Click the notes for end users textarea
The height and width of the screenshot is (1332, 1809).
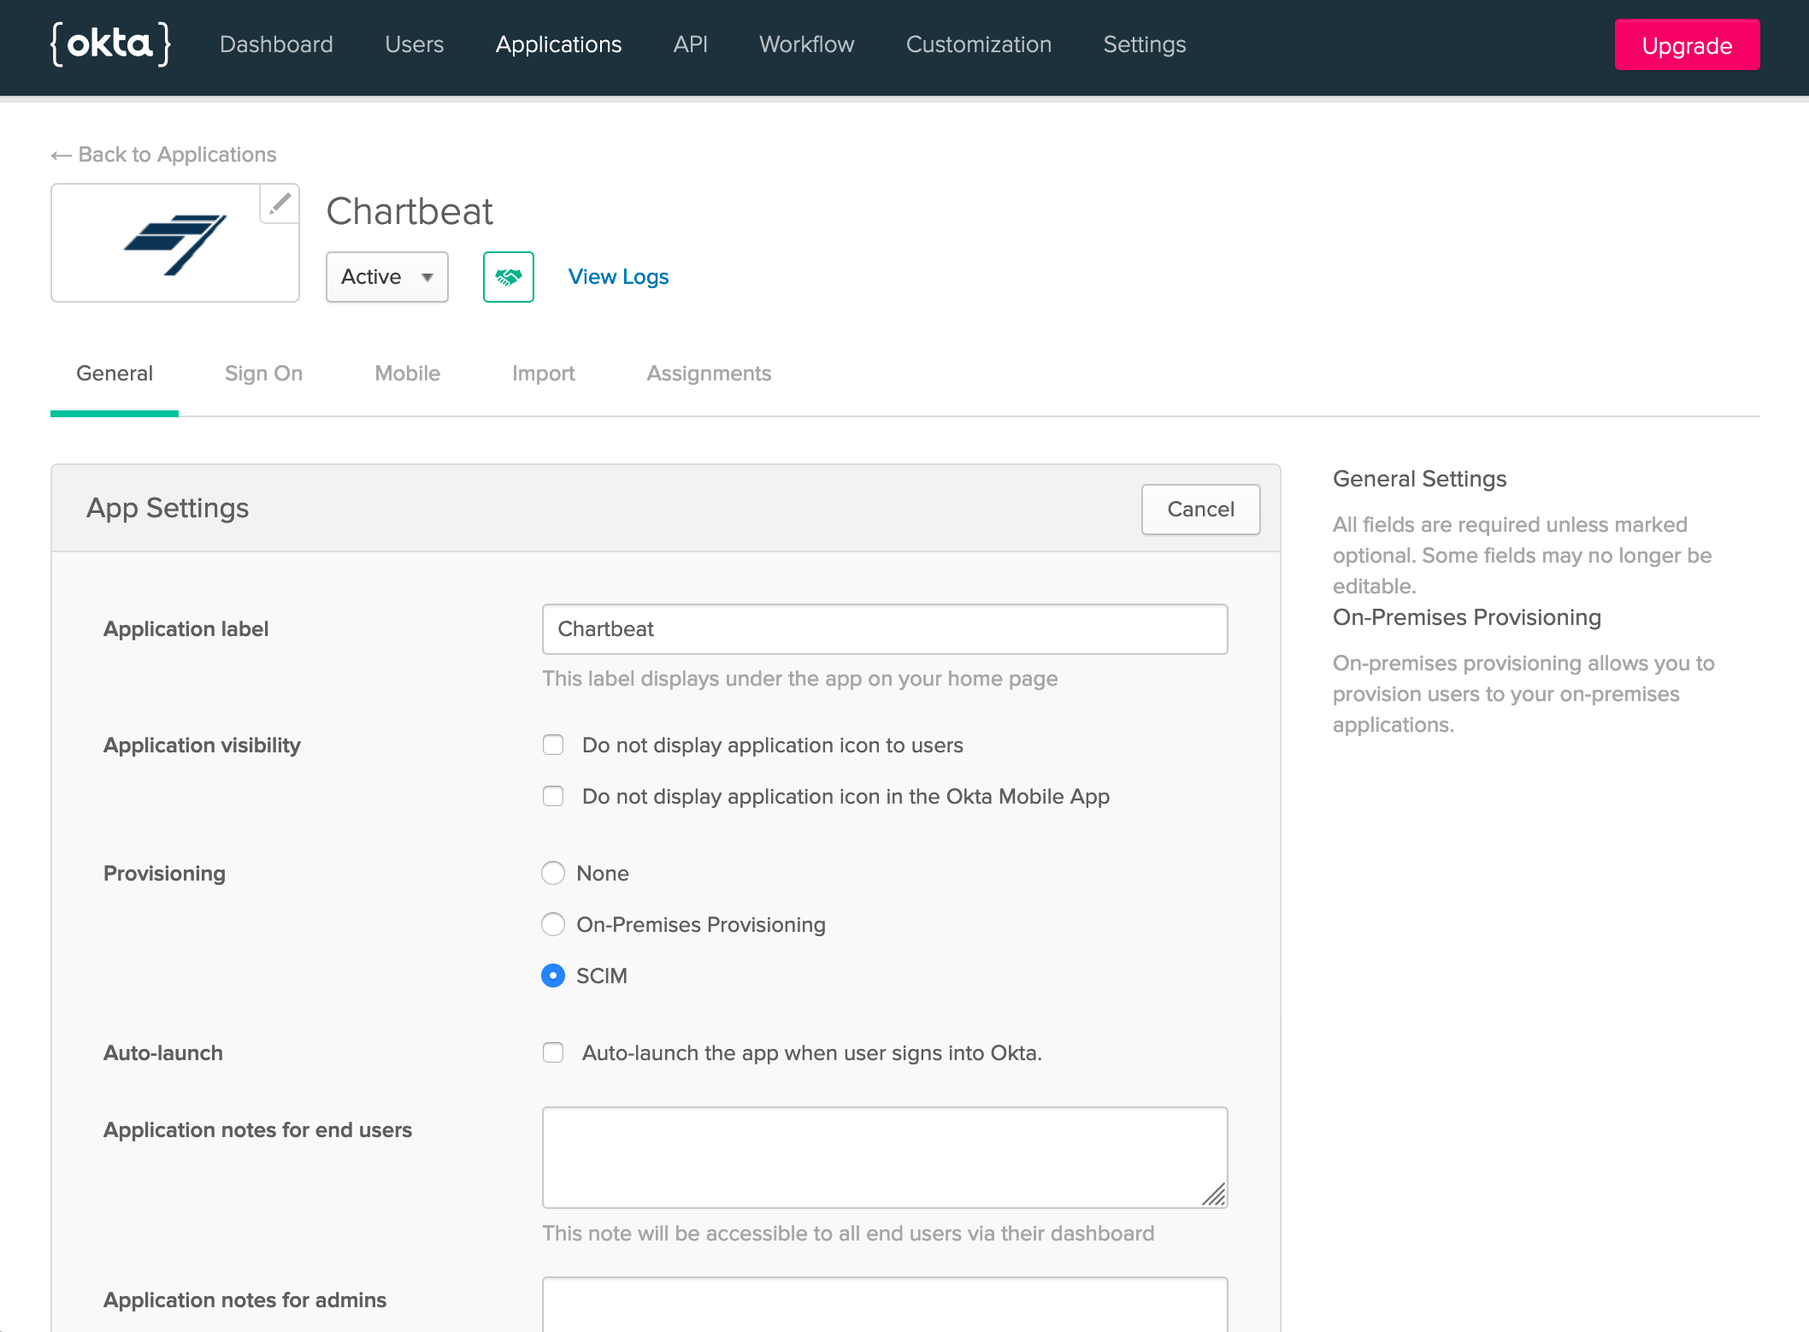pyautogui.click(x=885, y=1157)
